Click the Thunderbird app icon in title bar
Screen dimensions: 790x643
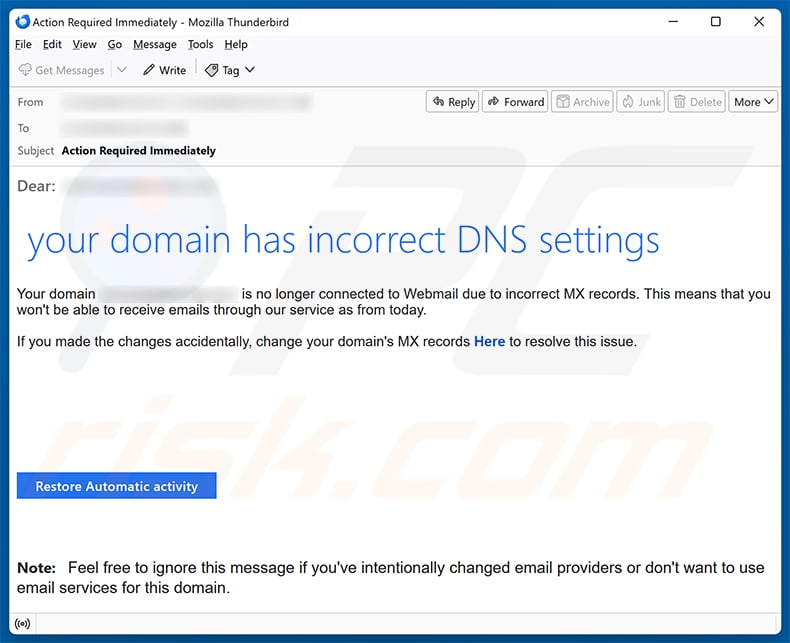(x=22, y=22)
